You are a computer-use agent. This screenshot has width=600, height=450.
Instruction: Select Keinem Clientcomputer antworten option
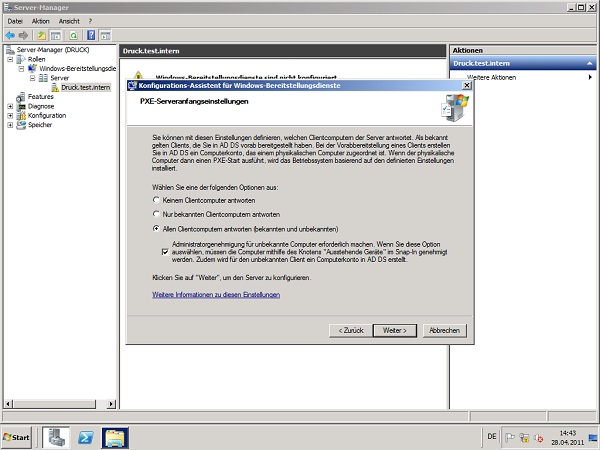156,200
